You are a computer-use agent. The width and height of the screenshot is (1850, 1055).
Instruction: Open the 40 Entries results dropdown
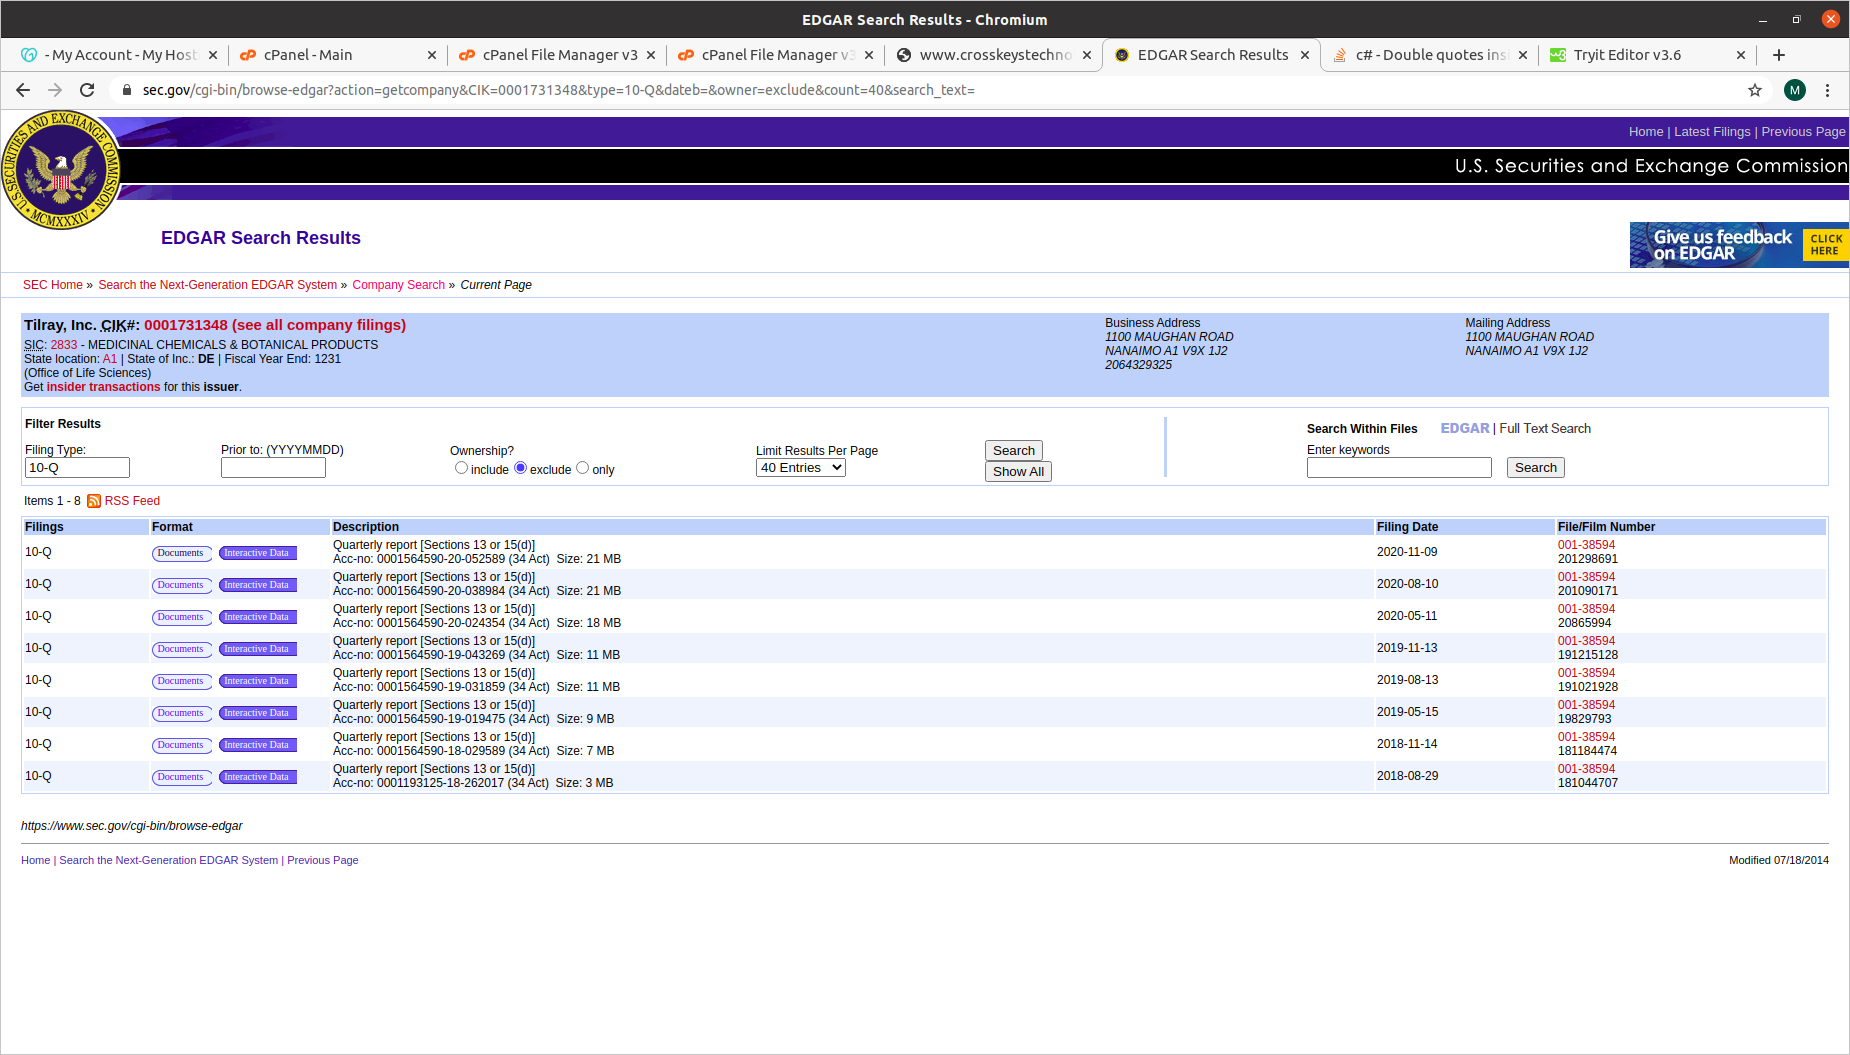(800, 468)
